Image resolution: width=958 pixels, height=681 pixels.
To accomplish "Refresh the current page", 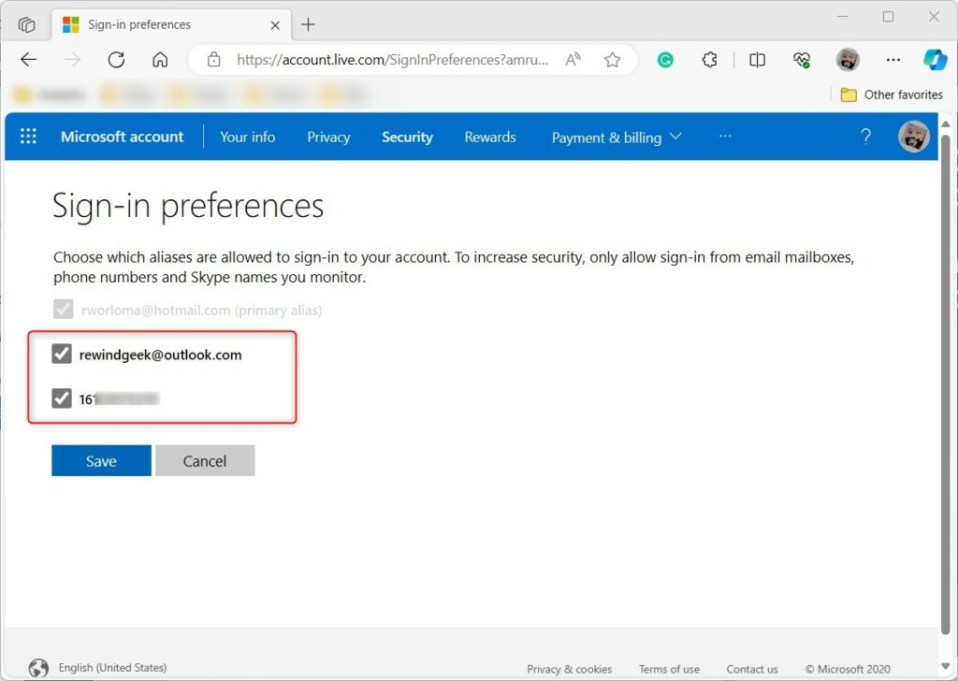I will click(x=116, y=59).
